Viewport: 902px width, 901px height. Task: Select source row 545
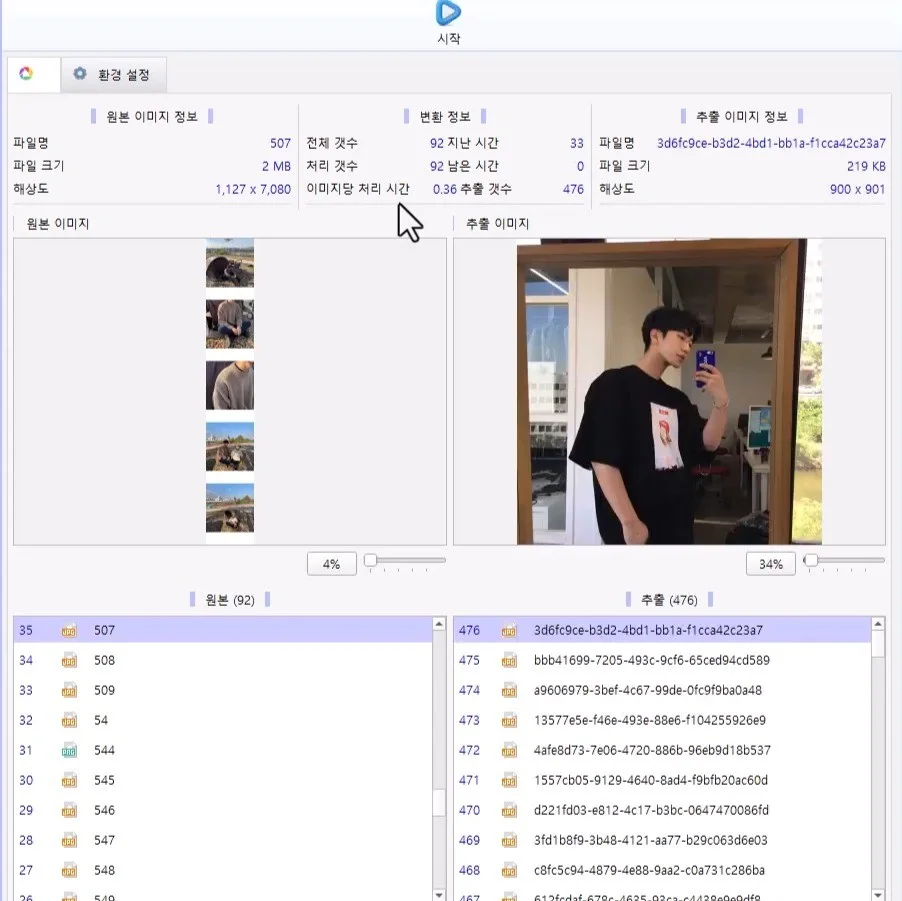223,780
